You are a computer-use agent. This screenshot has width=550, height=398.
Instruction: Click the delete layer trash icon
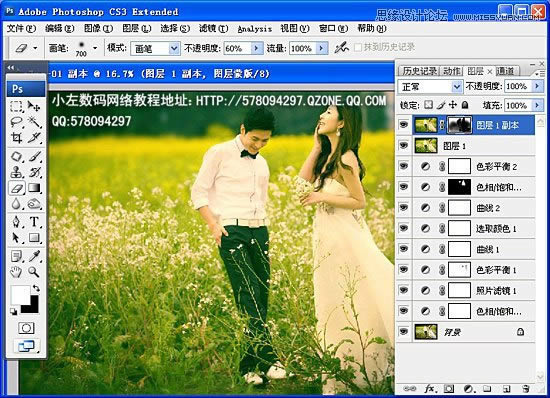(525, 389)
